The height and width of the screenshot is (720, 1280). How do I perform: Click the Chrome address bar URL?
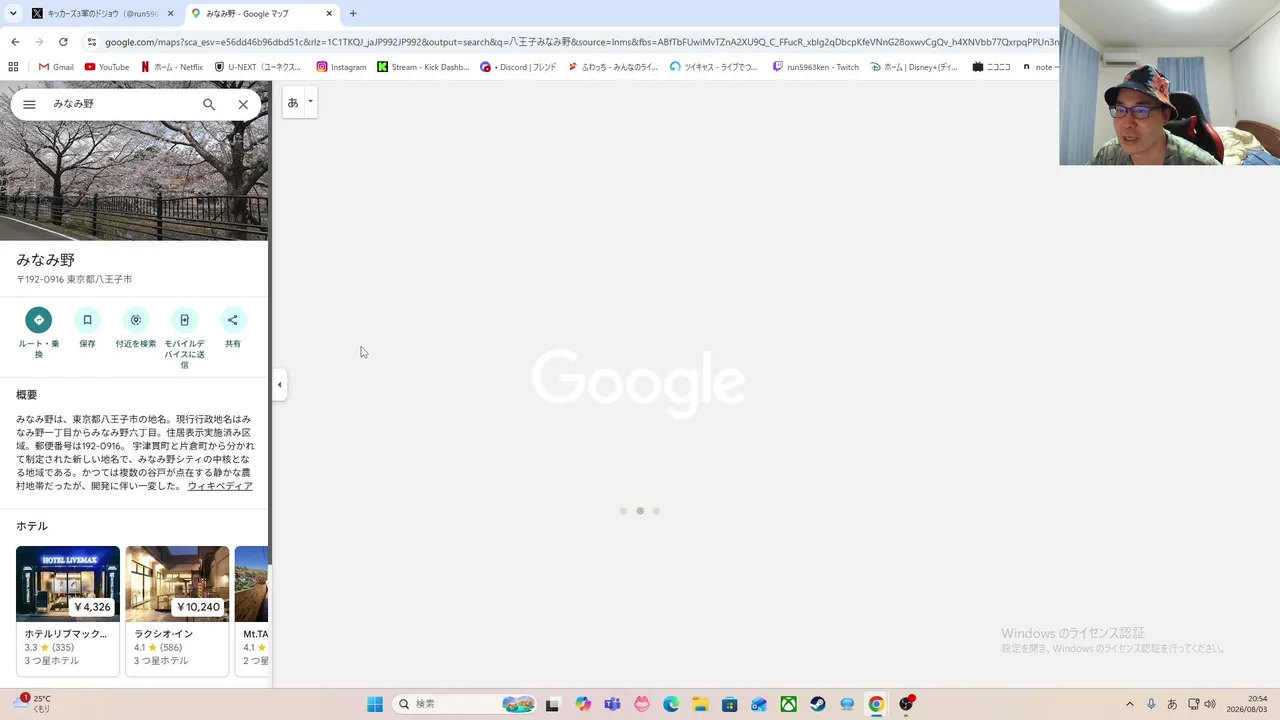(x=580, y=42)
